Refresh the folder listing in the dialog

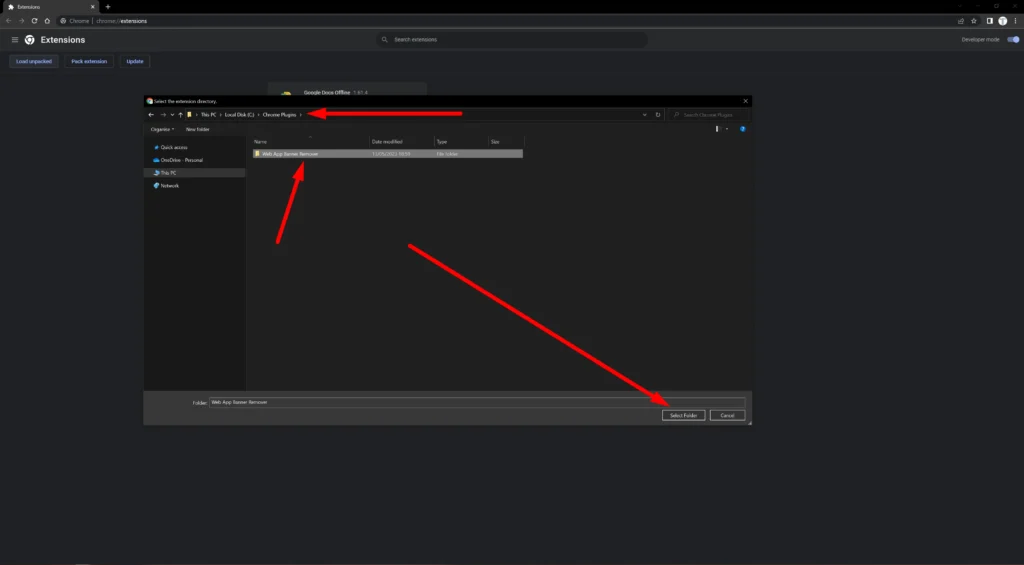pos(658,115)
